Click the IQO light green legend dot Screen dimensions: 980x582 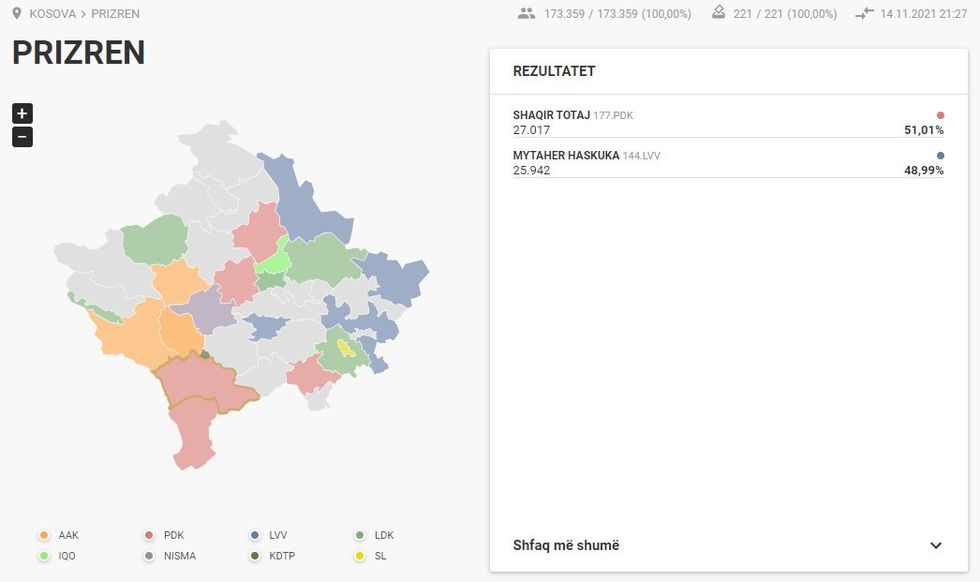point(44,556)
